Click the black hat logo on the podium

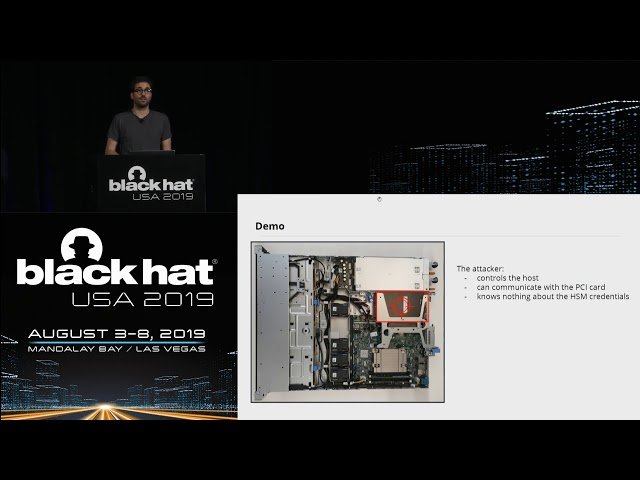tap(151, 183)
